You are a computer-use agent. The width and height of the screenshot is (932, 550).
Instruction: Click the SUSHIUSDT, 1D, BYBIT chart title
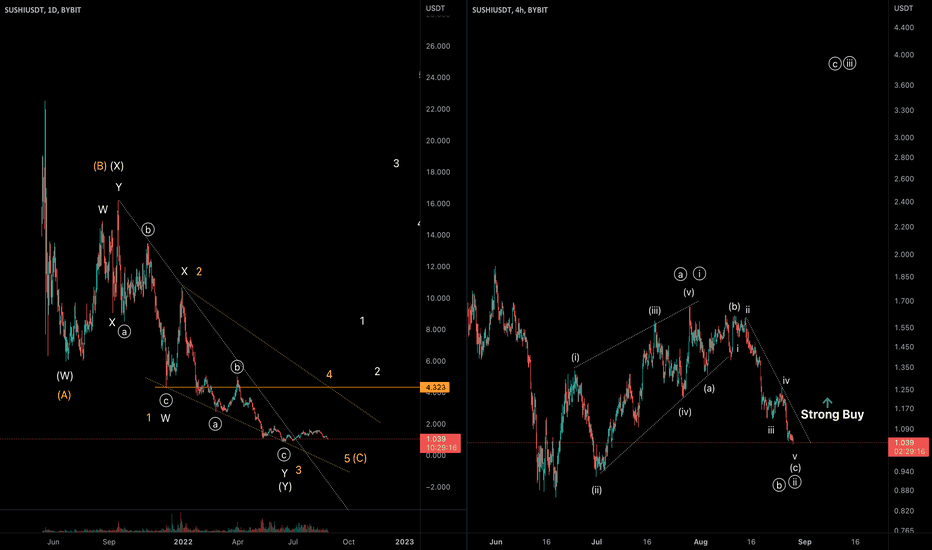coord(43,10)
